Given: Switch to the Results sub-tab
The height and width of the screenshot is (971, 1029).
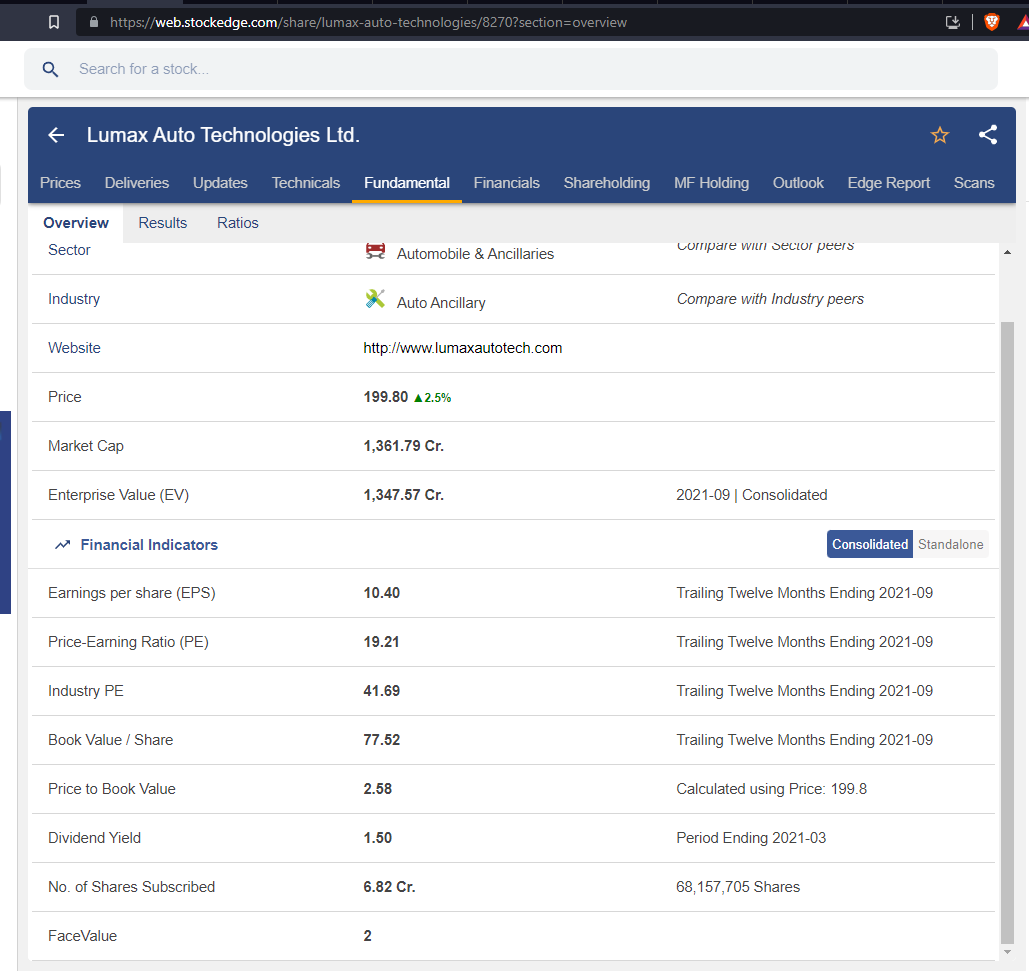Looking at the screenshot, I should (x=163, y=223).
